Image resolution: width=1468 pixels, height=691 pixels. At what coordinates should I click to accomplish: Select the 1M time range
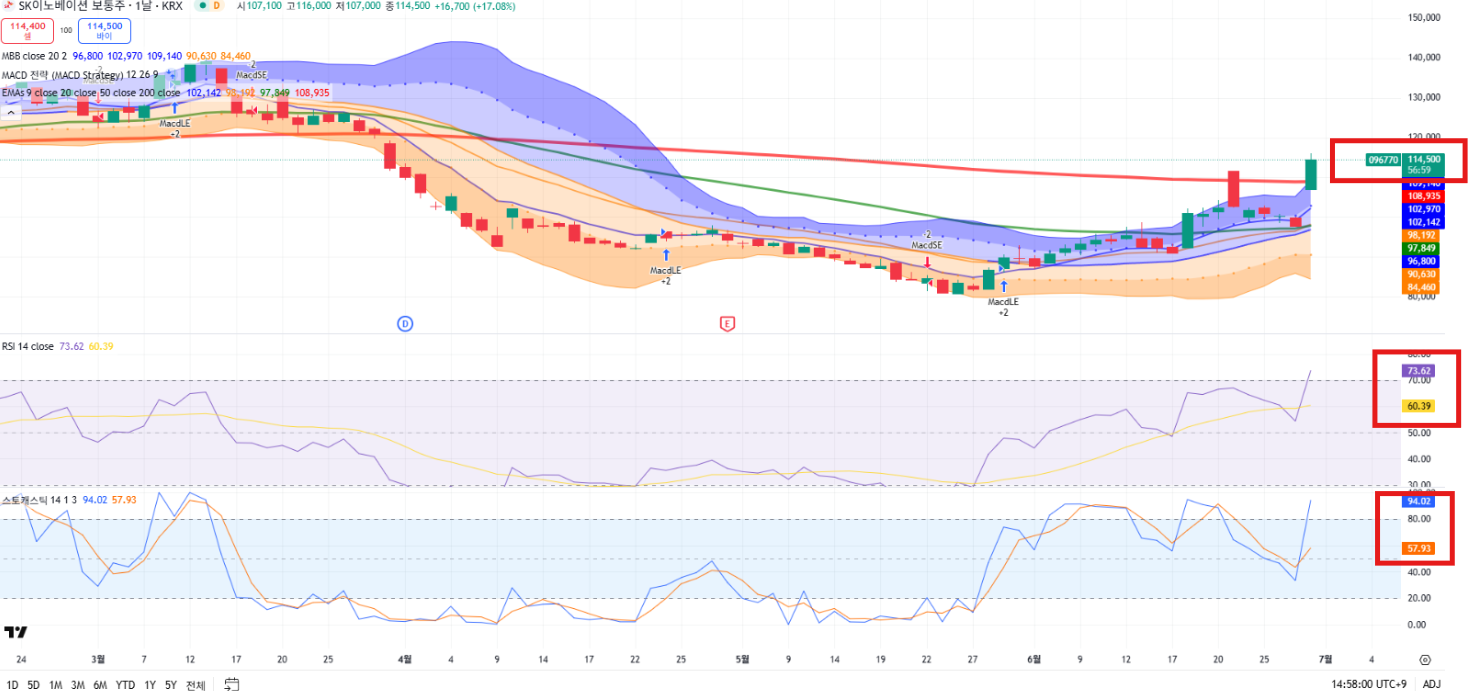pyautogui.click(x=56, y=685)
